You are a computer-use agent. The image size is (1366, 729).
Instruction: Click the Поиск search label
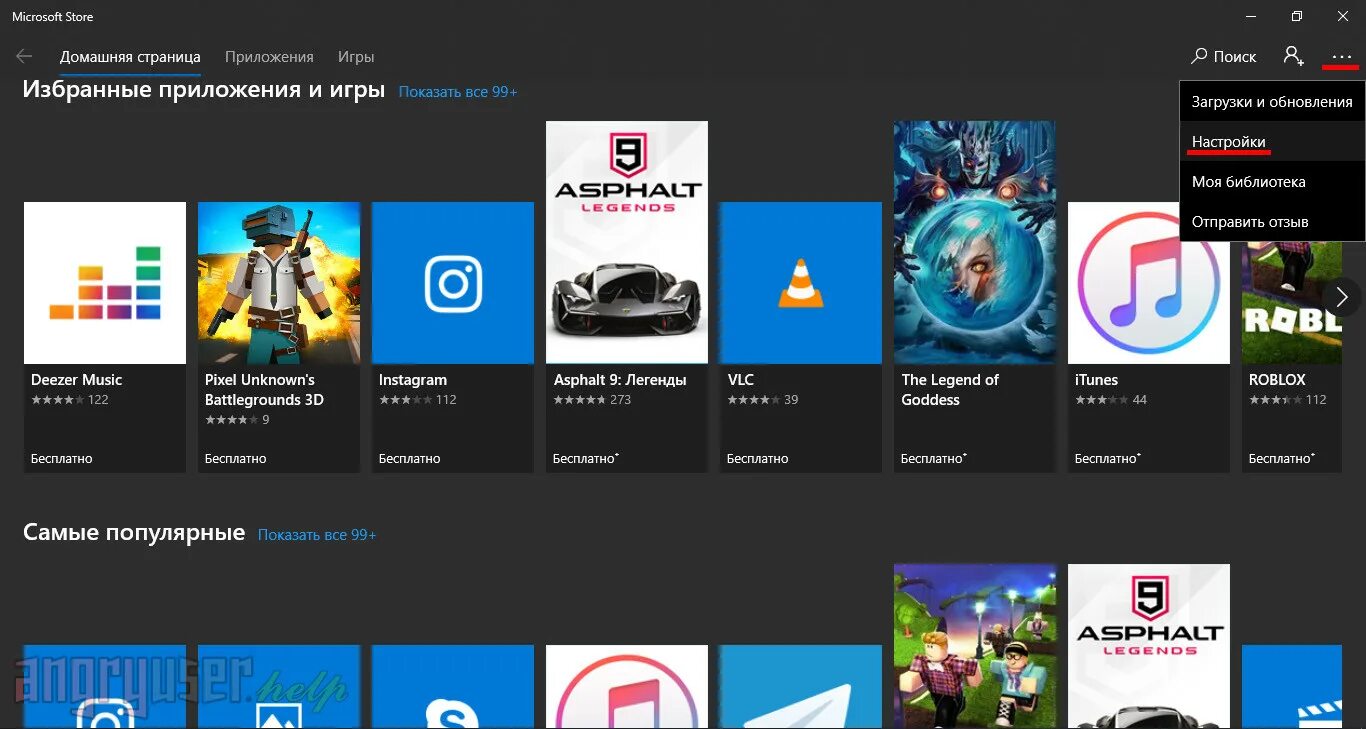(1235, 57)
